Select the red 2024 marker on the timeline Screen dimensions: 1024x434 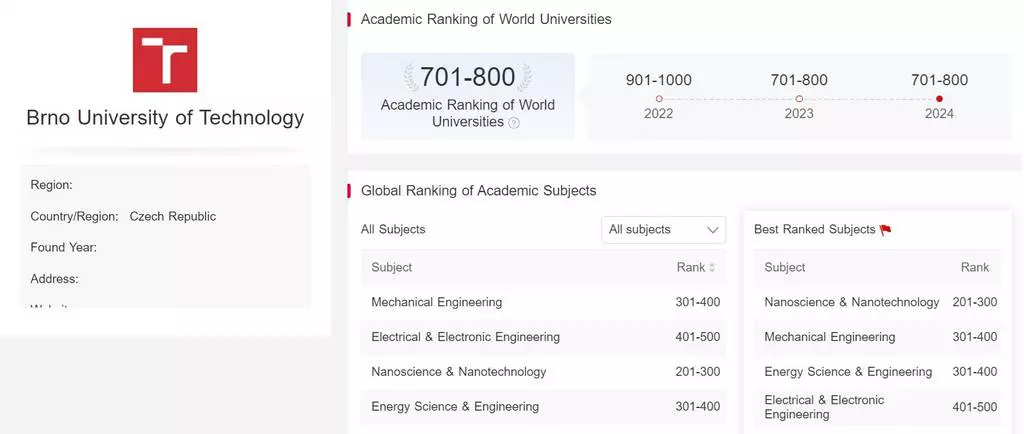tap(939, 99)
